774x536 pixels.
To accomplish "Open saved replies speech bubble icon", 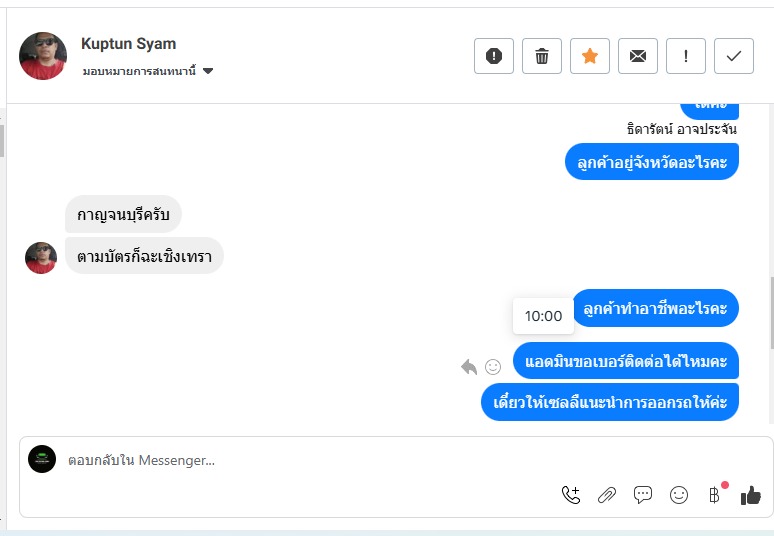I will [x=643, y=494].
